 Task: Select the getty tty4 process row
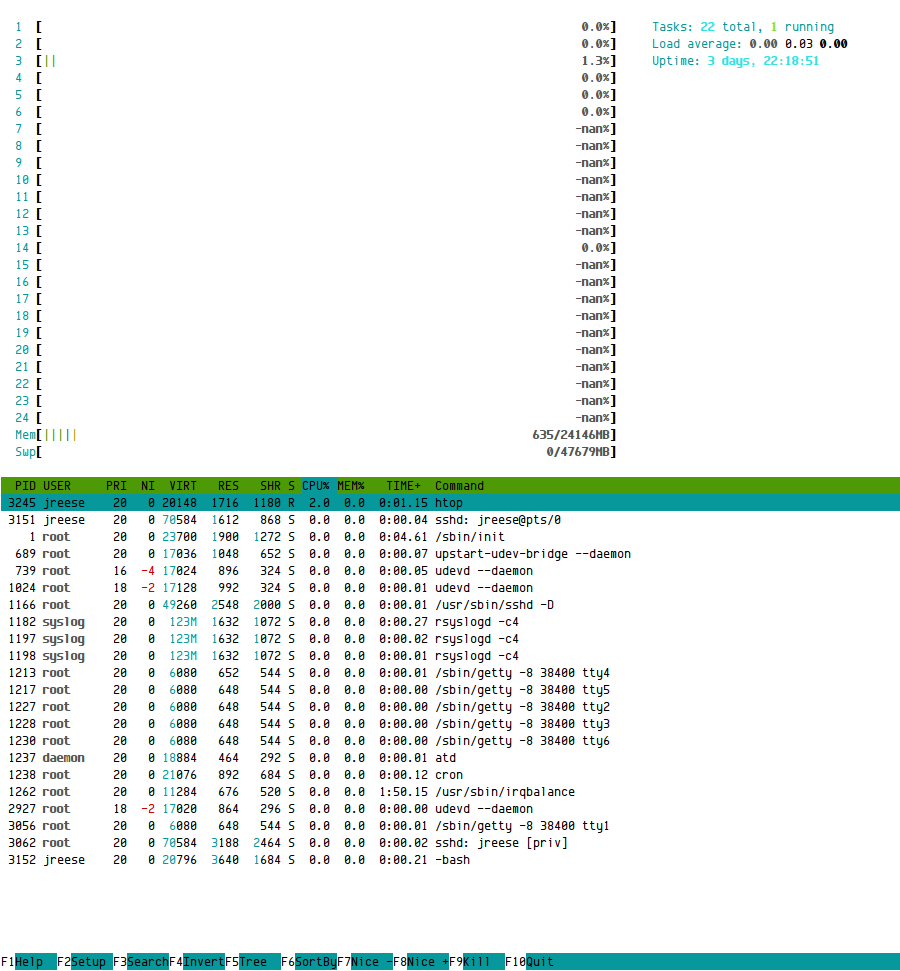[x=450, y=673]
